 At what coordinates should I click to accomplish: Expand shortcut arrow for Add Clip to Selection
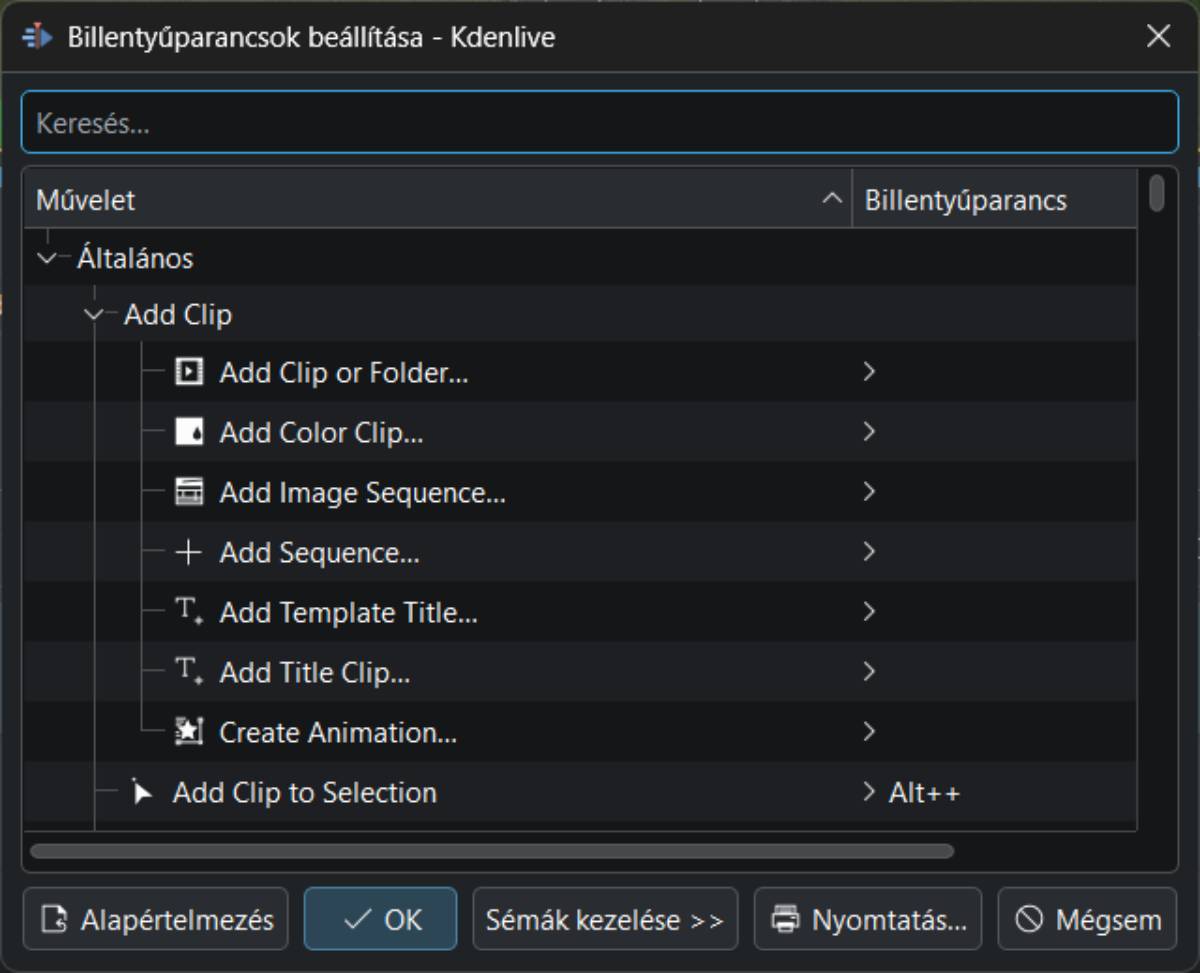[x=868, y=792]
